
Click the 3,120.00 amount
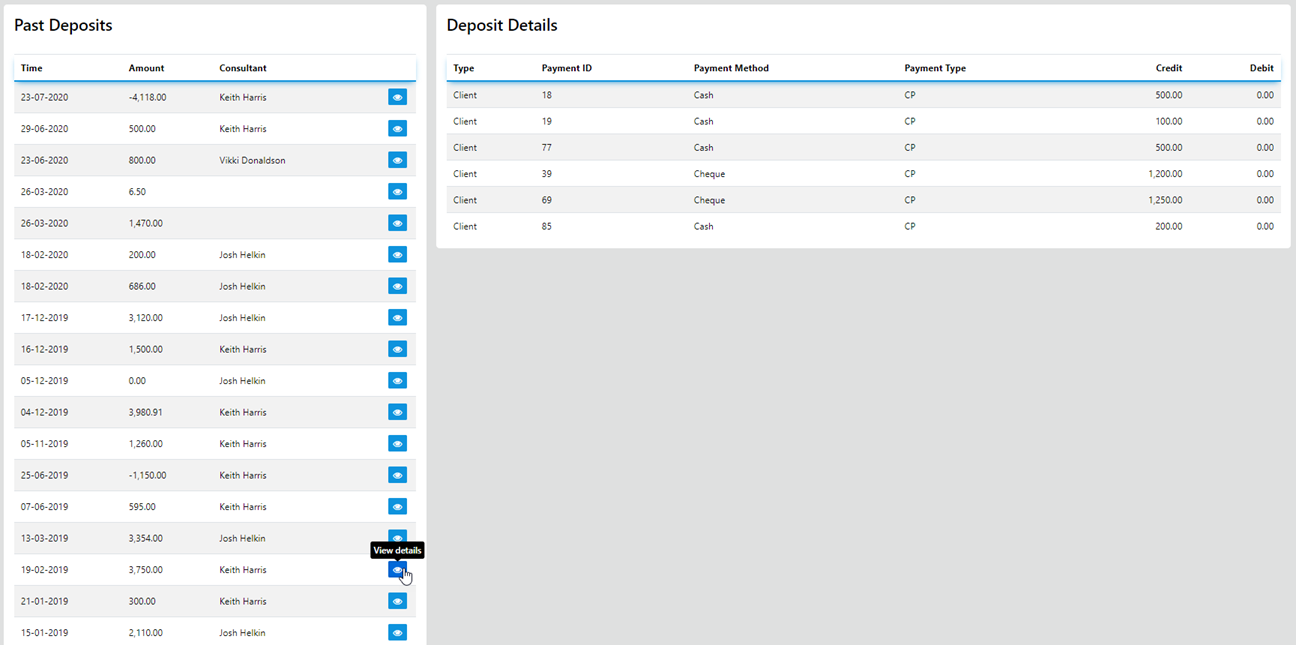click(145, 318)
